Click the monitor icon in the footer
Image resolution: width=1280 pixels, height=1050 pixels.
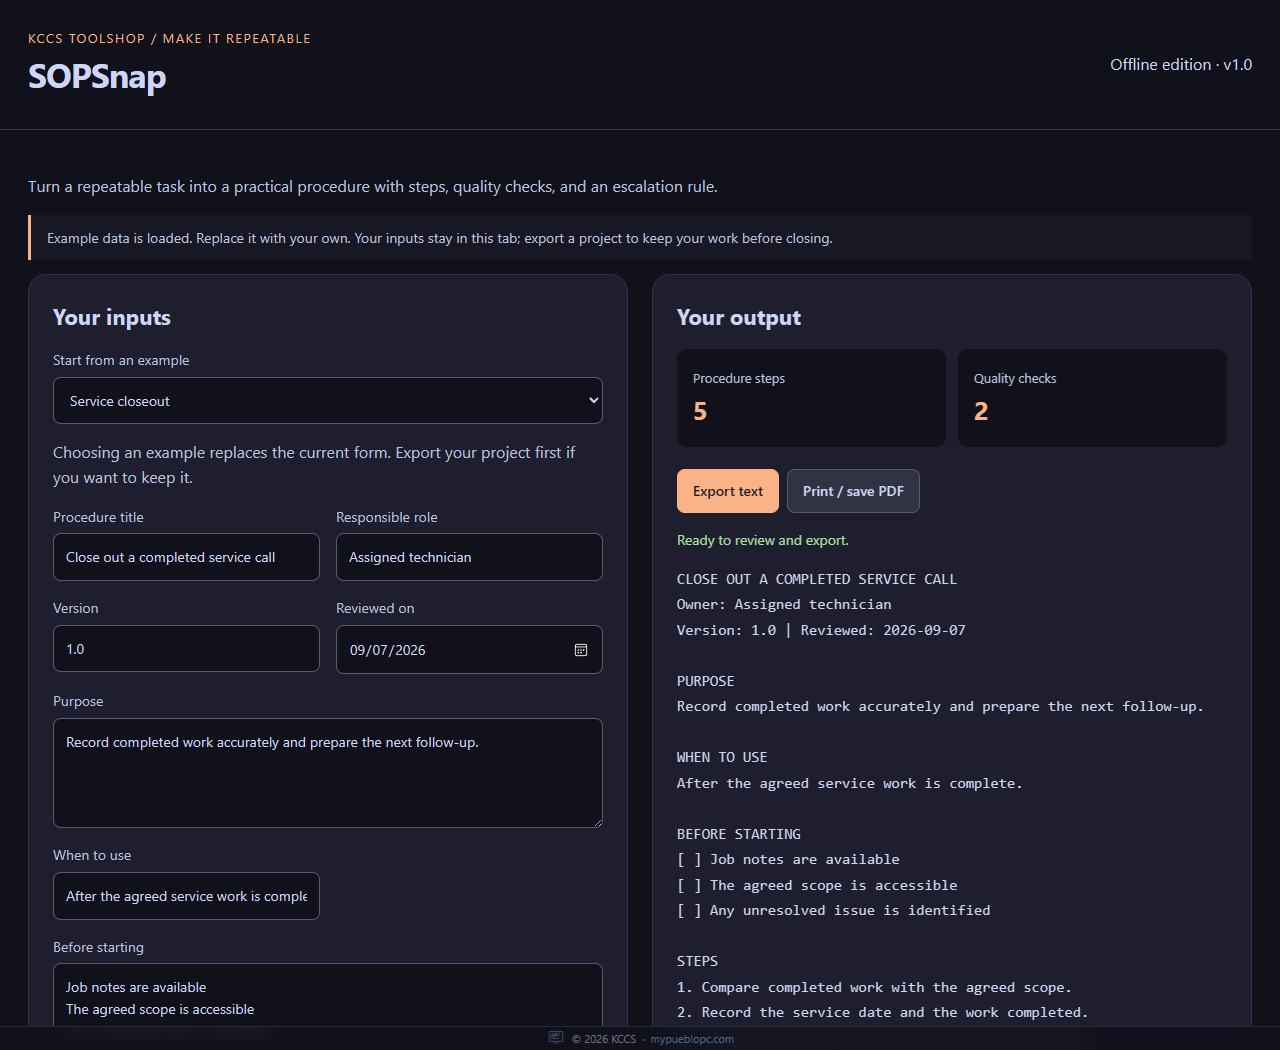pos(556,1038)
